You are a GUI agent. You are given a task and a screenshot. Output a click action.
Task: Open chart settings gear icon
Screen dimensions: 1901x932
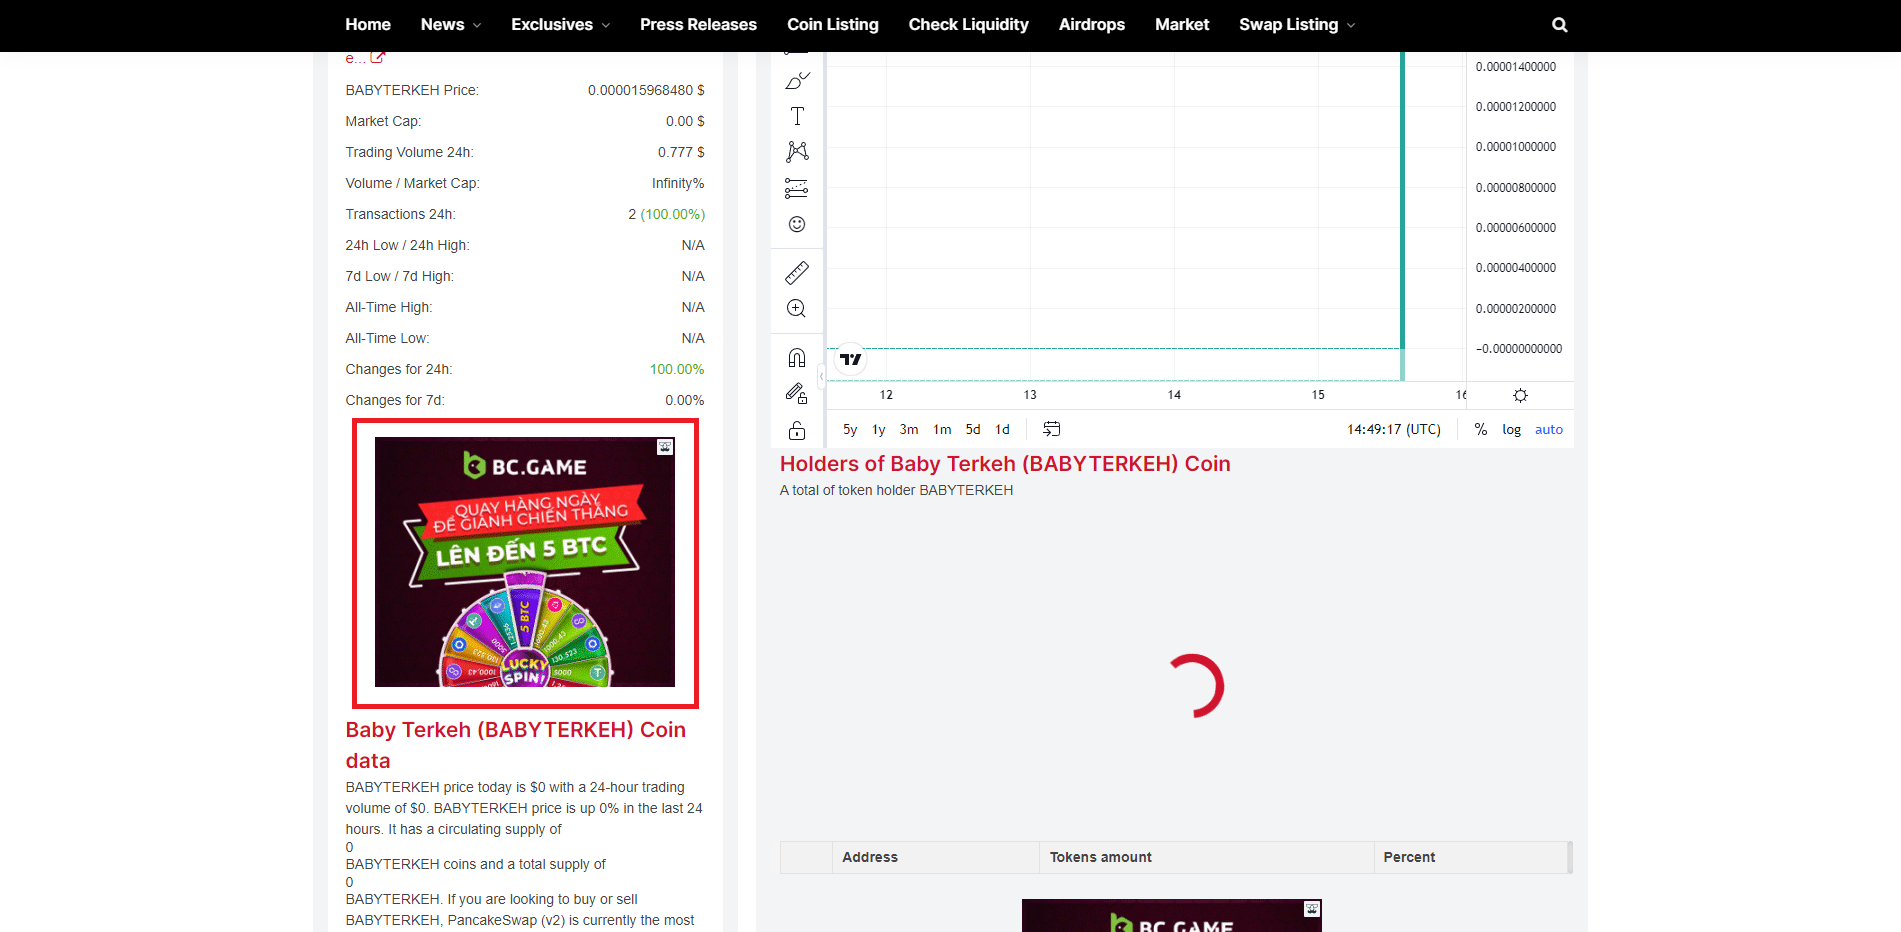[1520, 396]
